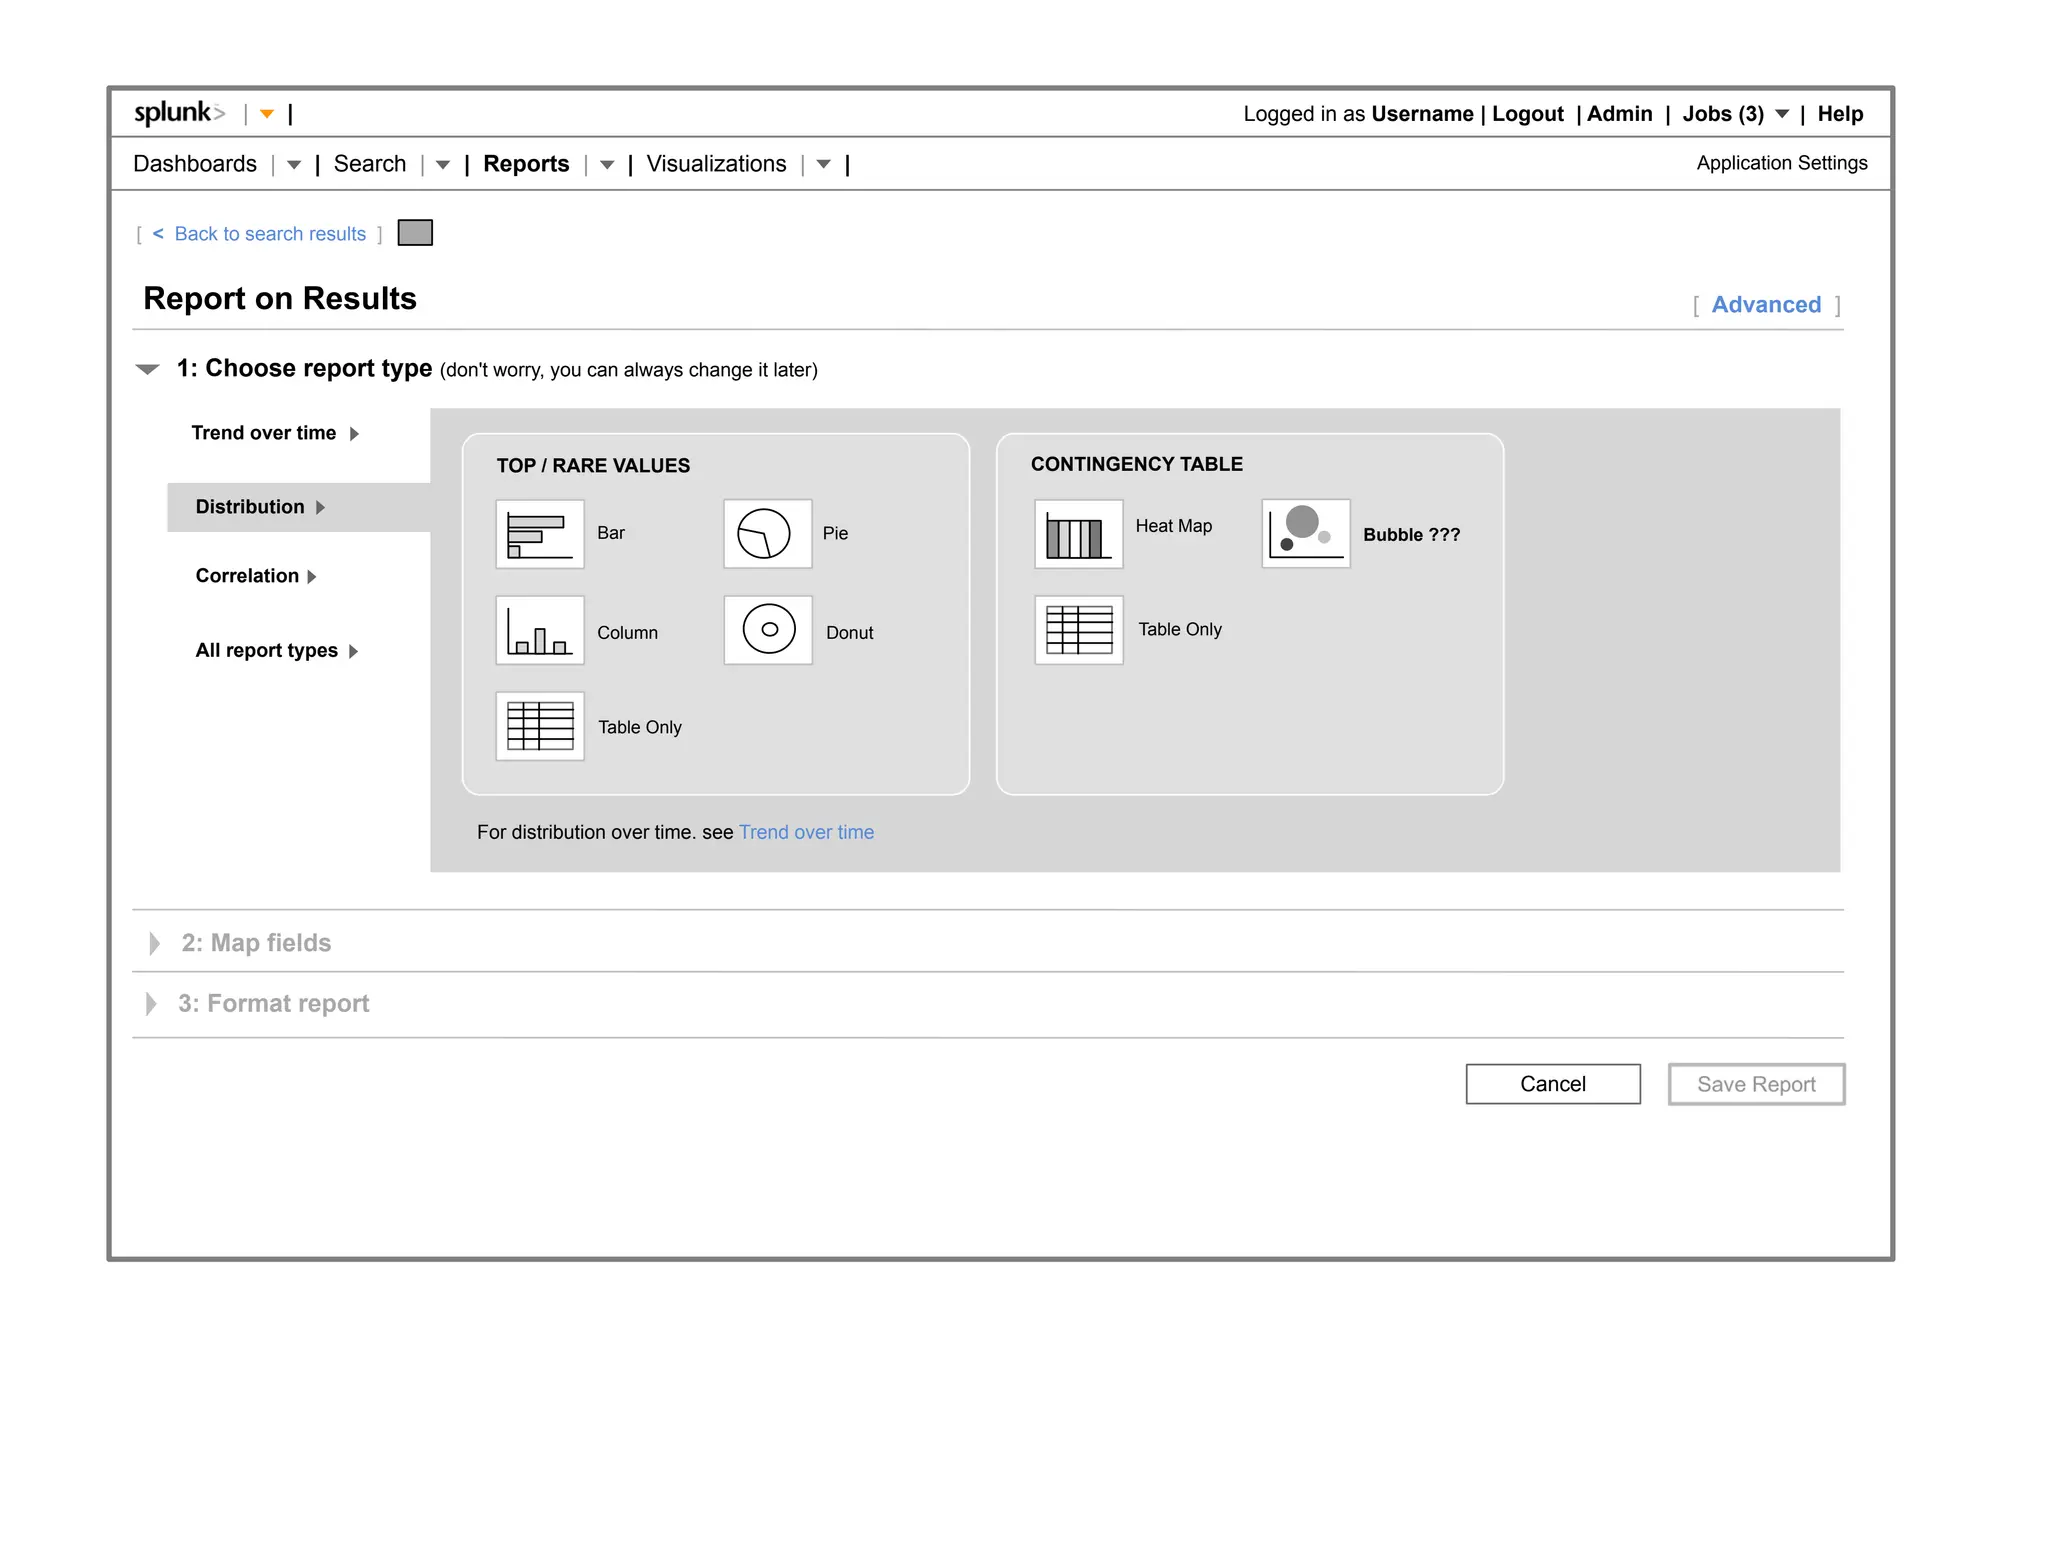Select the Bar chart icon

pyautogui.click(x=539, y=534)
